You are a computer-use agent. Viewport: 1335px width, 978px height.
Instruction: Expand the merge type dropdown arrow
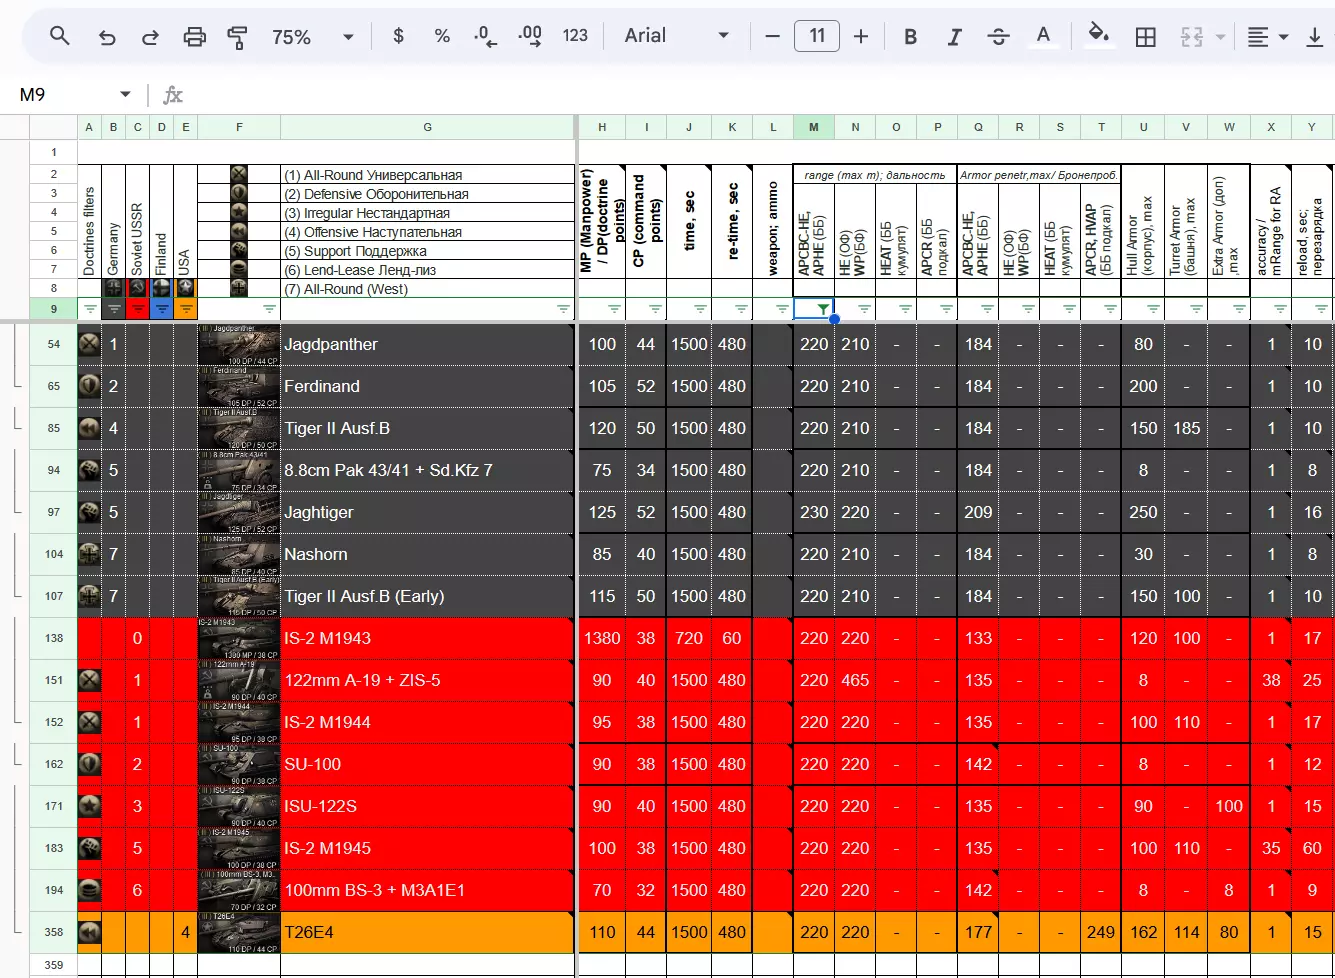click(x=1220, y=37)
